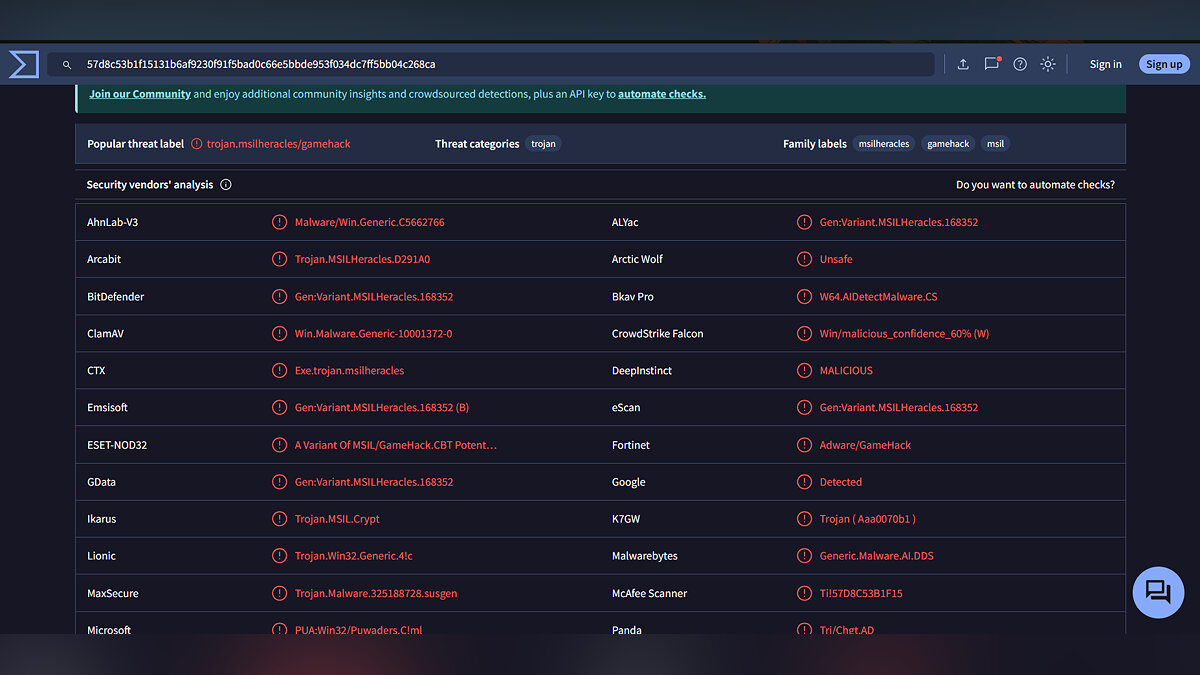
Task: Click the search magnifier icon
Action: coord(67,65)
